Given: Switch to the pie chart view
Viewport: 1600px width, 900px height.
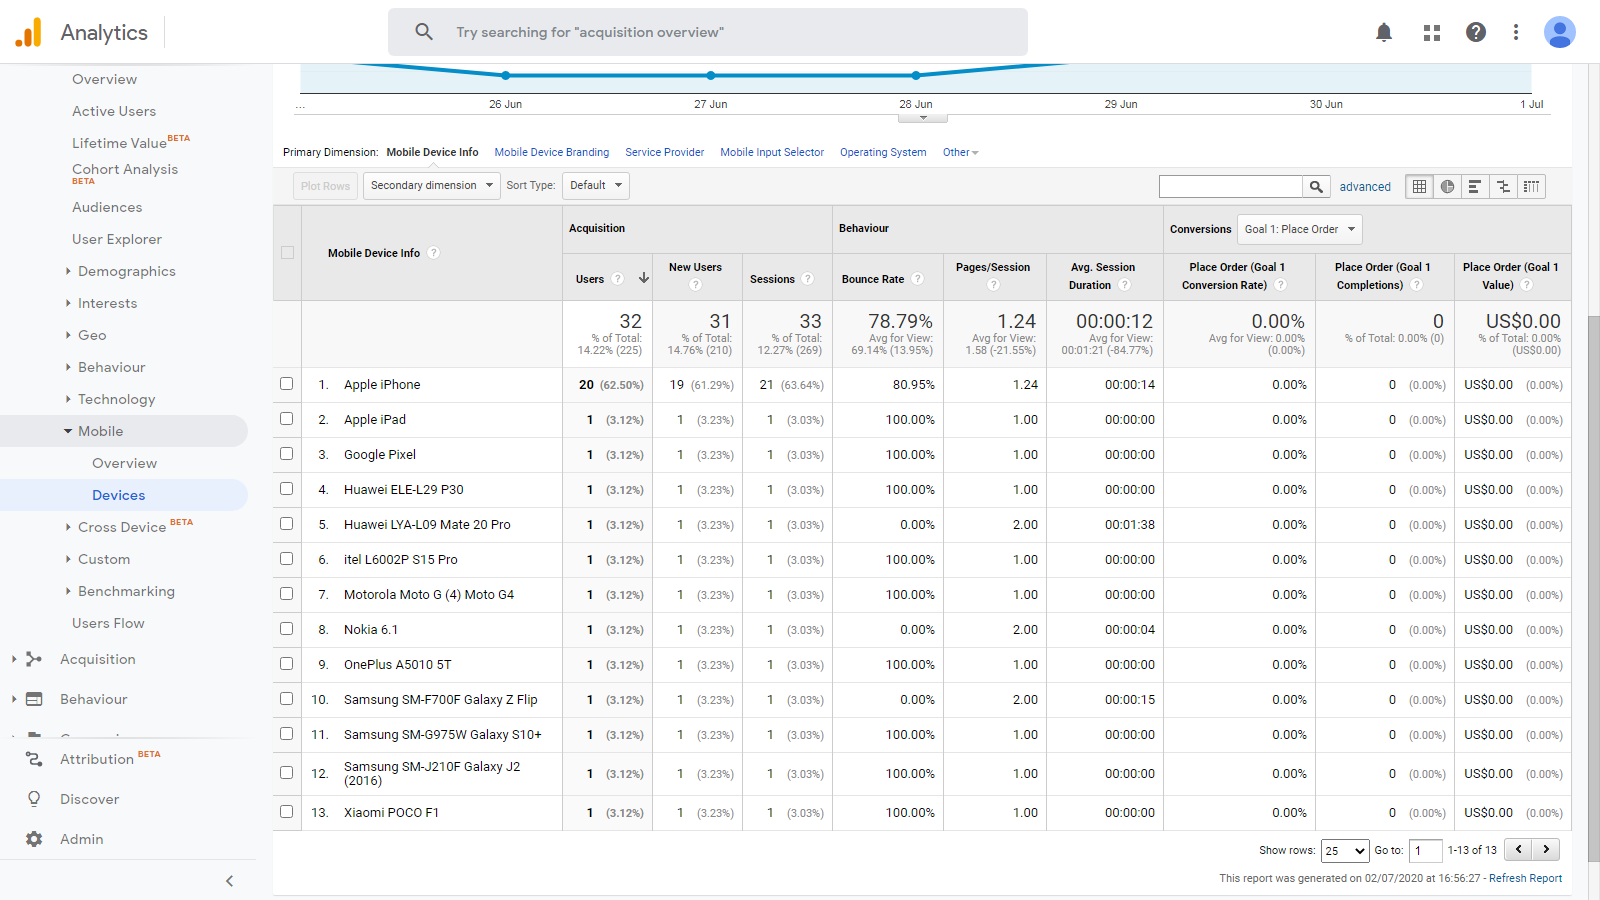Looking at the screenshot, I should [x=1447, y=186].
